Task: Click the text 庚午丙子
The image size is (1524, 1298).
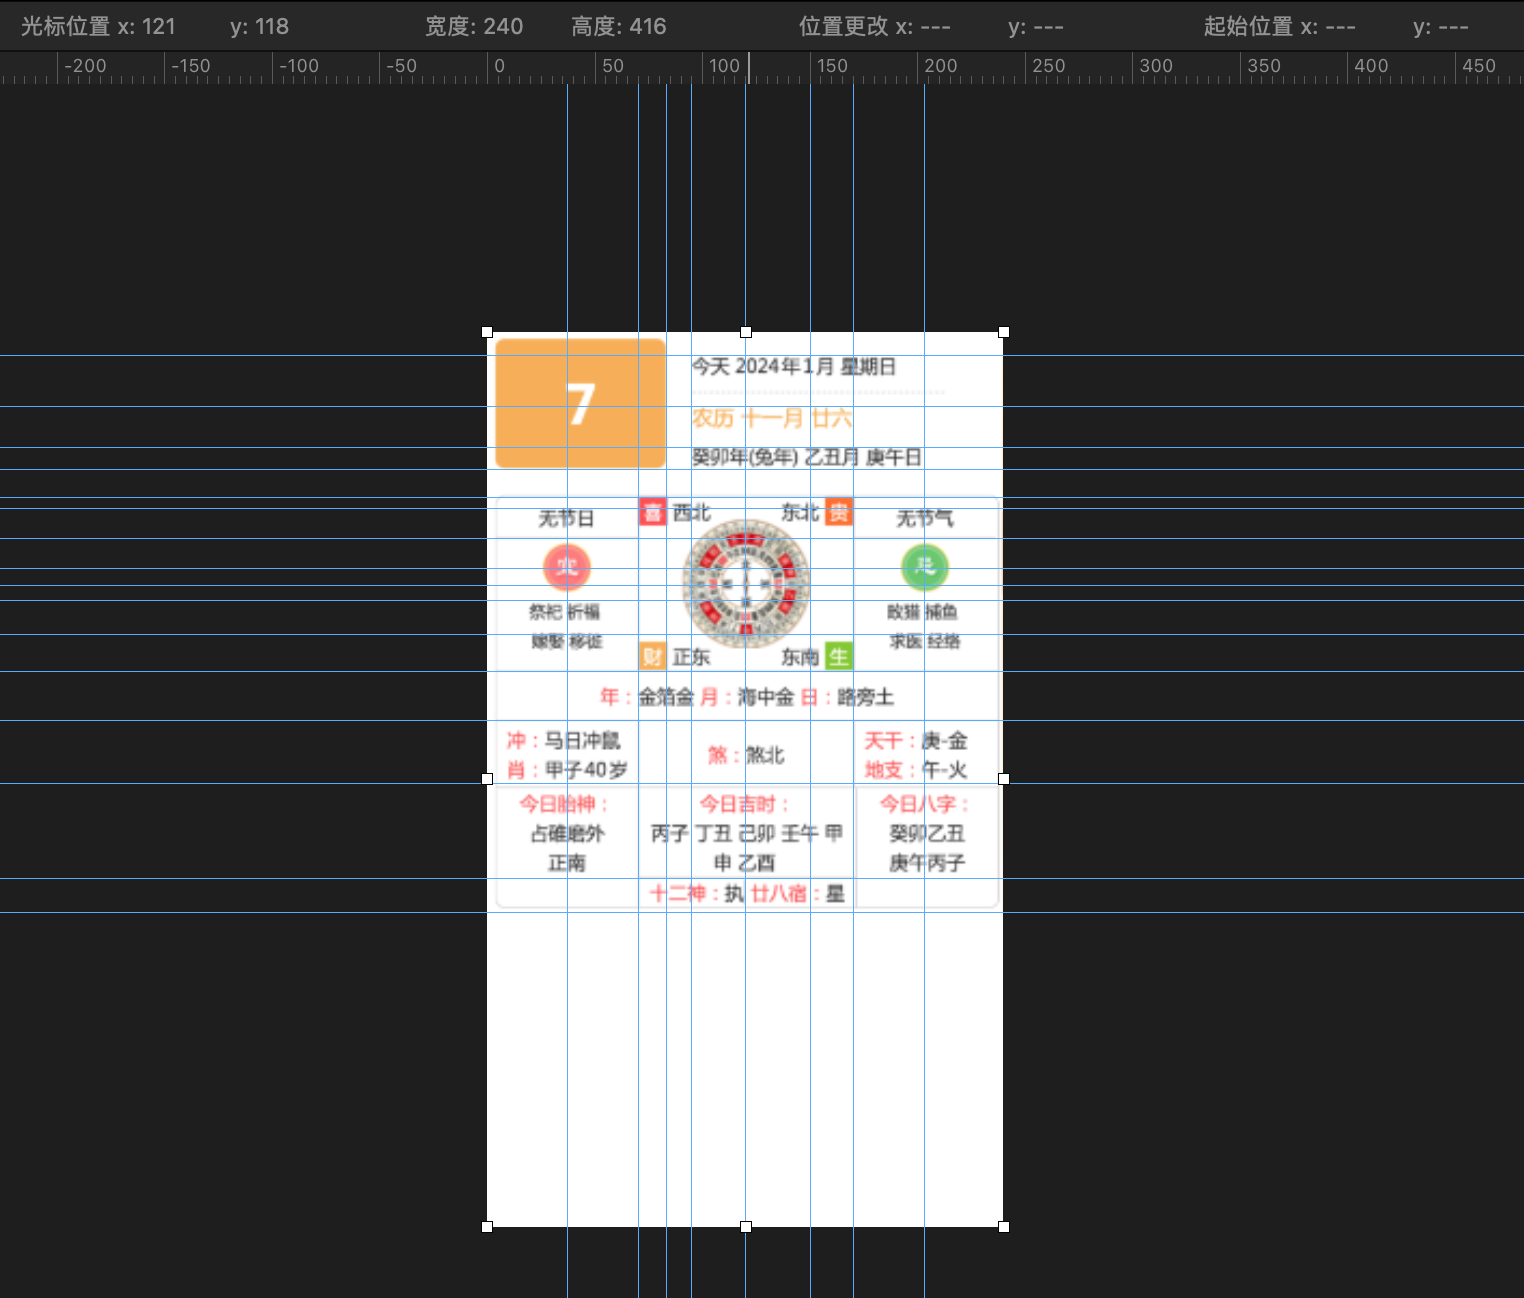Action: (927, 862)
